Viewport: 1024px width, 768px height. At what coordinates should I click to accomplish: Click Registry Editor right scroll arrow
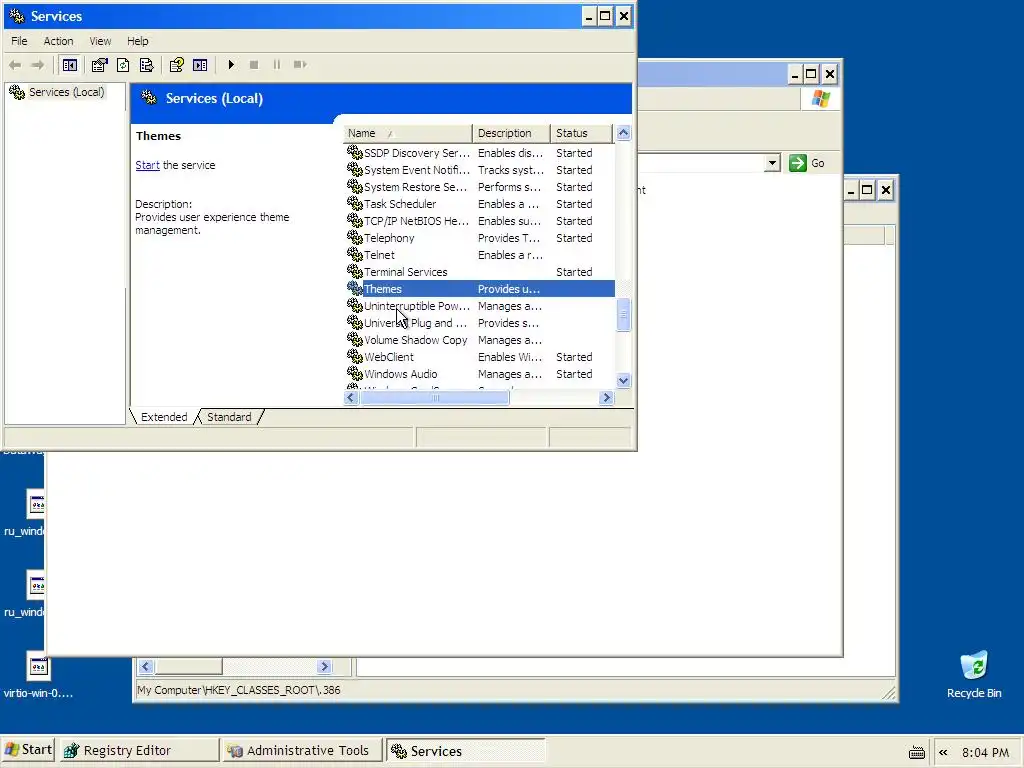pyautogui.click(x=324, y=667)
